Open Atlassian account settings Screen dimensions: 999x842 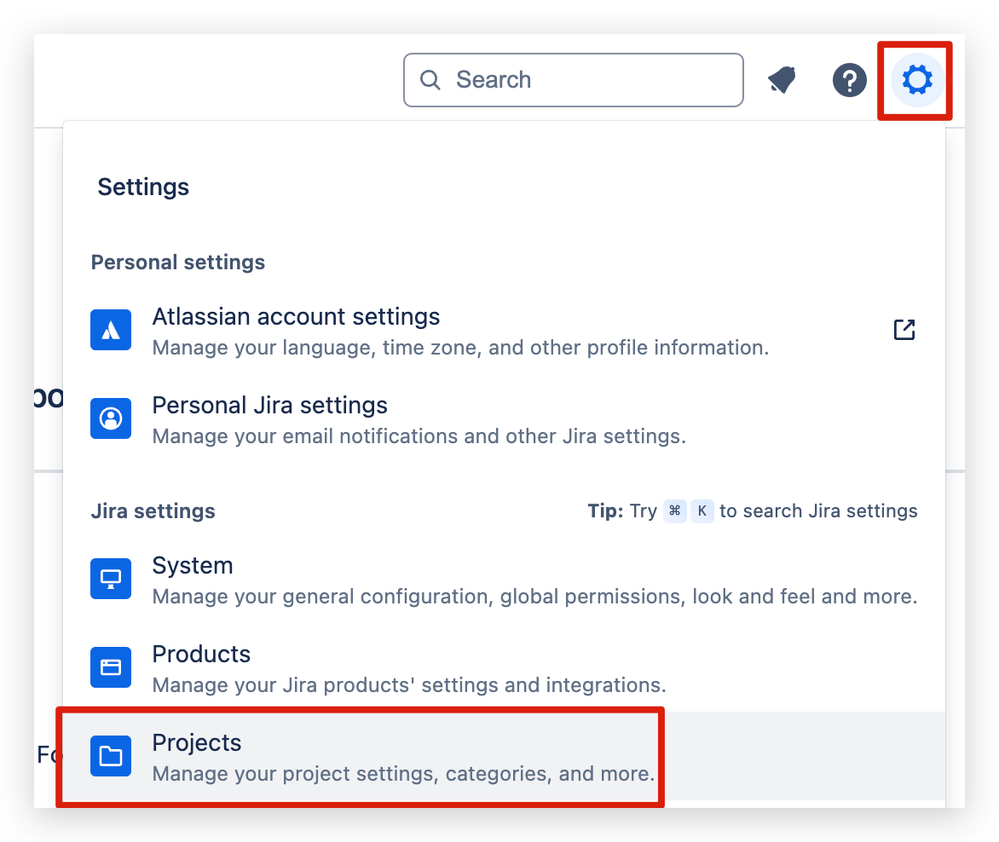[x=503, y=331]
